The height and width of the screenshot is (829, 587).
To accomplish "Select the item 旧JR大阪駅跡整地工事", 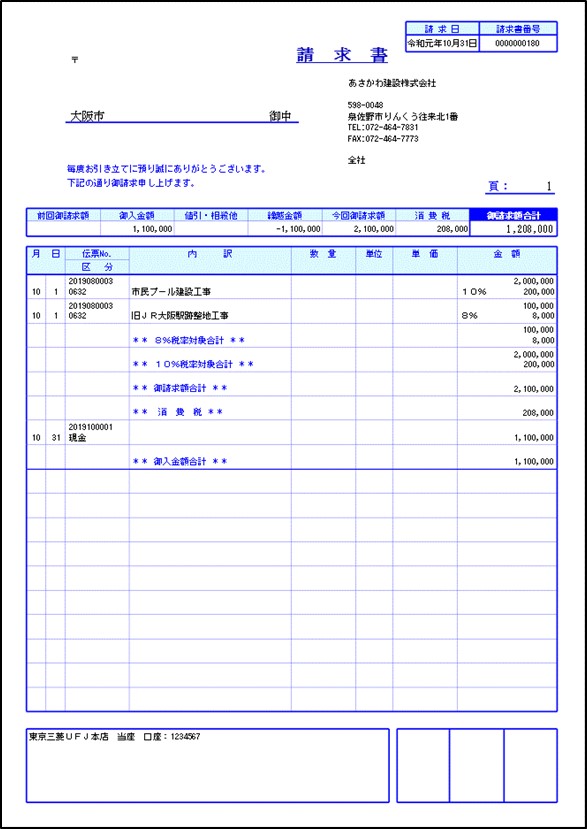I will (x=180, y=316).
